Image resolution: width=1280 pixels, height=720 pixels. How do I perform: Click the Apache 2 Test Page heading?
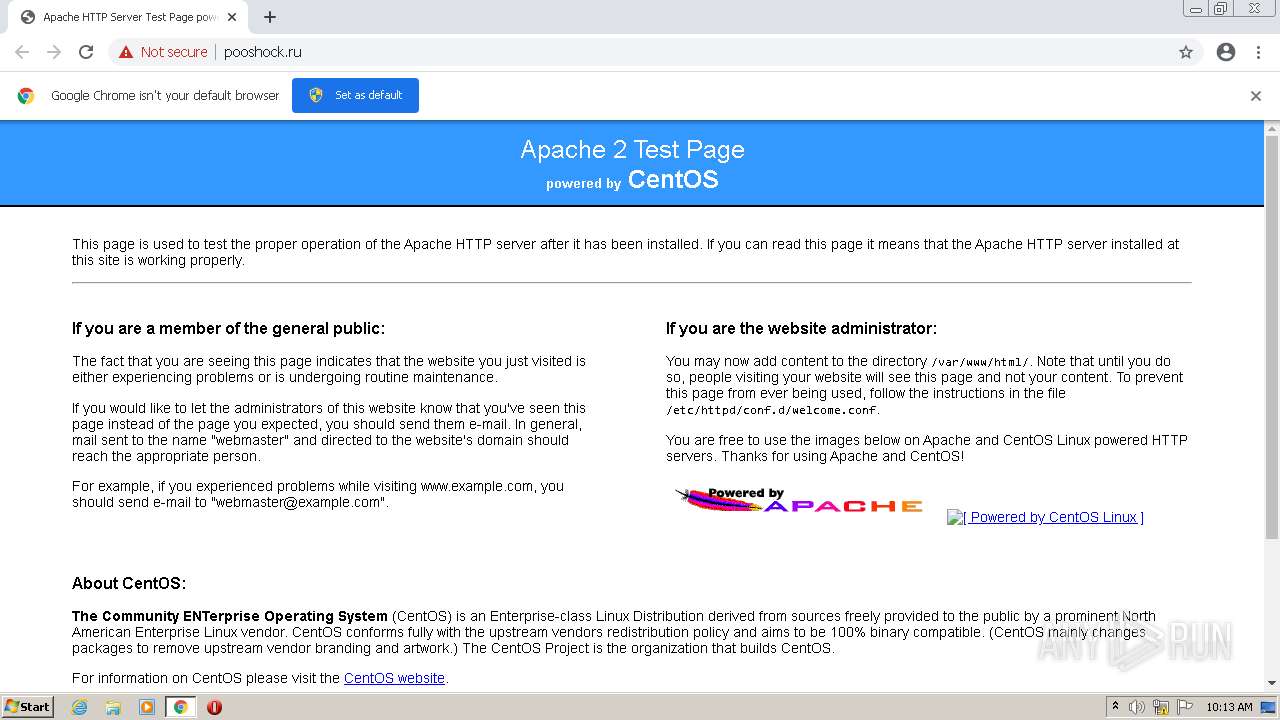pos(632,150)
